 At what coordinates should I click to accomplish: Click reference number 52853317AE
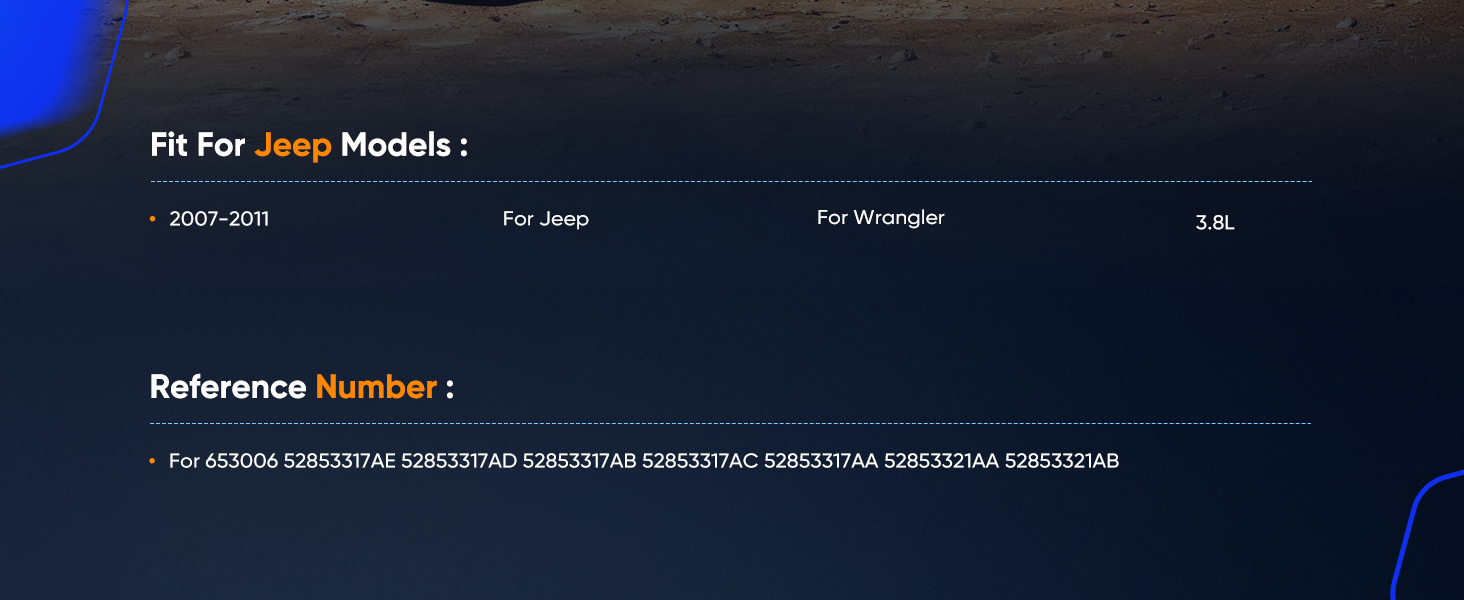340,461
